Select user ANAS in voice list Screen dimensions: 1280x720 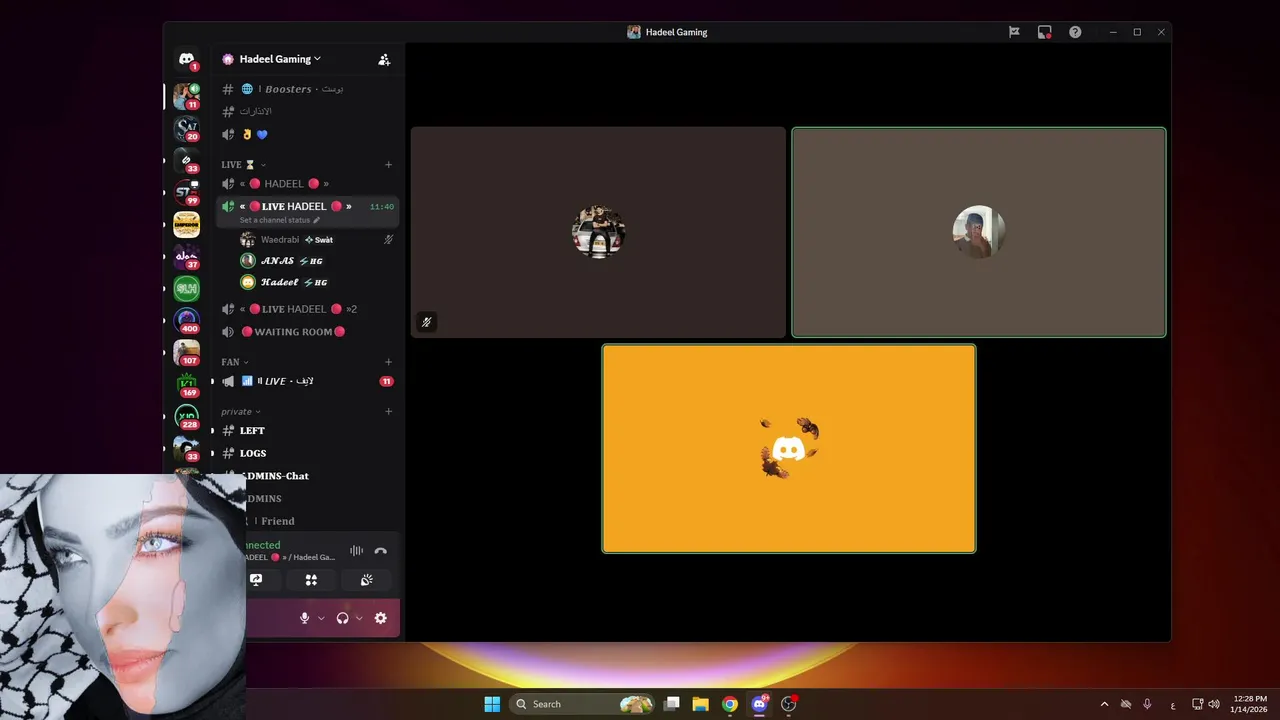[316, 261]
